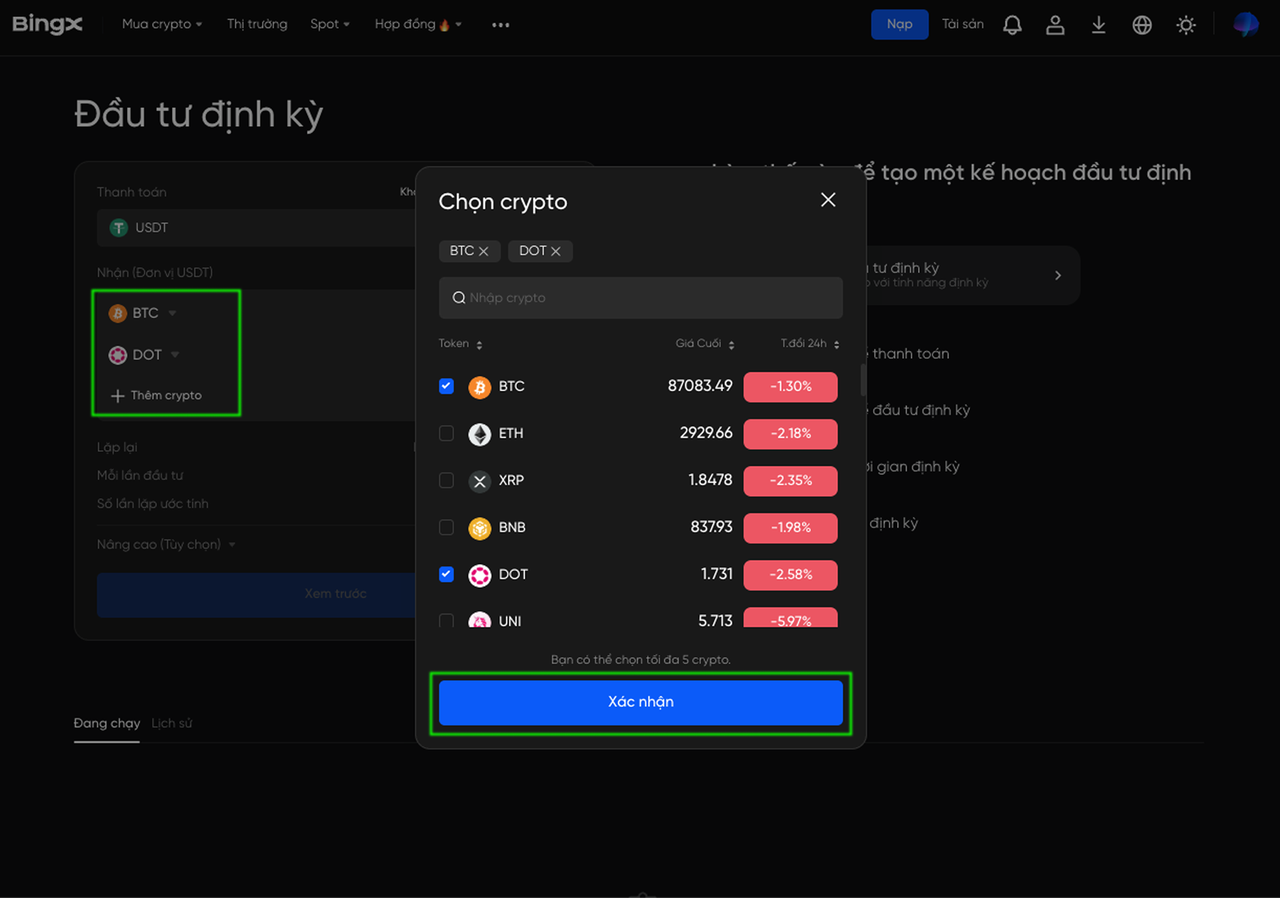Check the ETH checkbox
This screenshot has width=1280, height=898.
pos(447,433)
